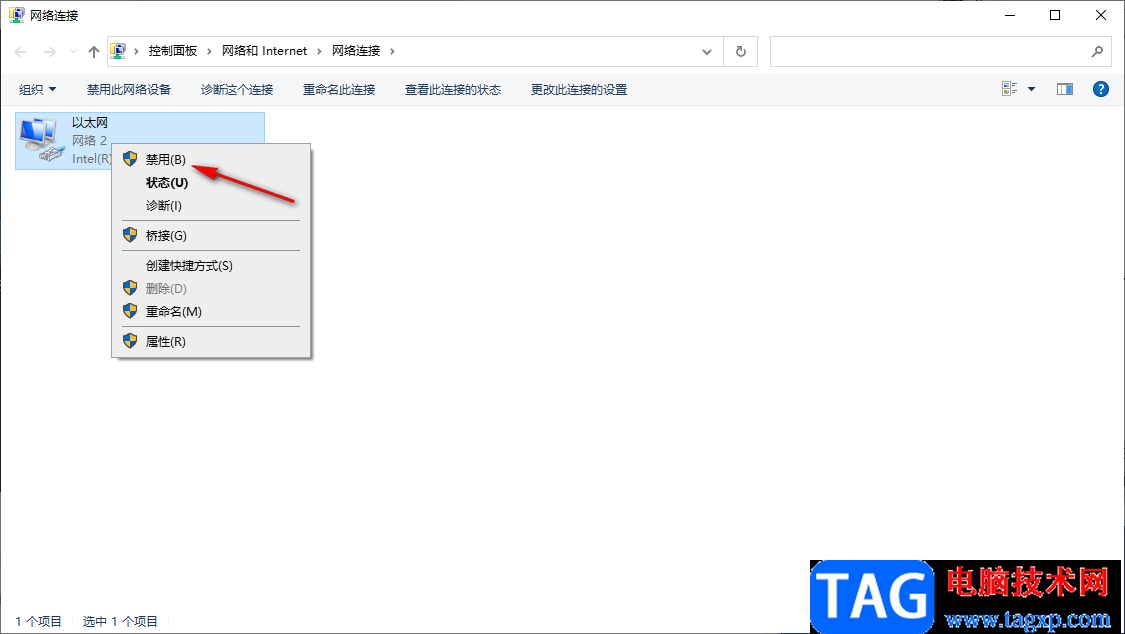This screenshot has height=634, width=1125.
Task: Open help with the blue question icon
Action: pos(1101,89)
